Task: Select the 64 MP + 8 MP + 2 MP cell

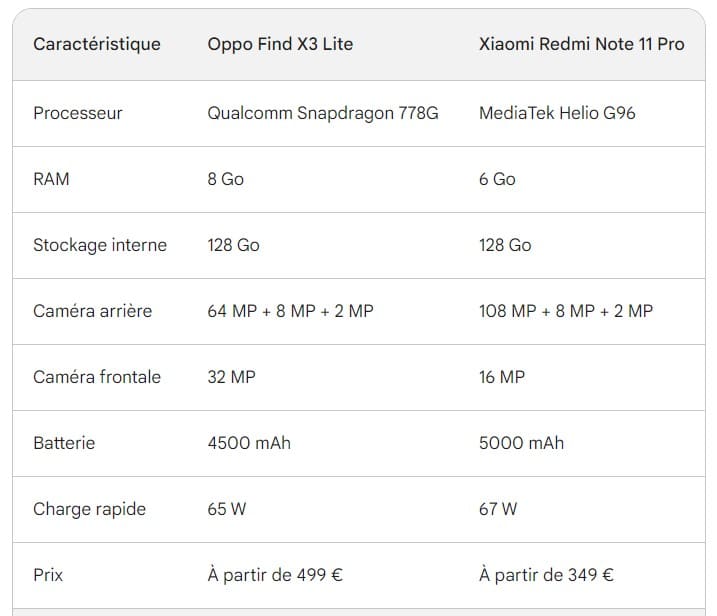Action: (290, 311)
